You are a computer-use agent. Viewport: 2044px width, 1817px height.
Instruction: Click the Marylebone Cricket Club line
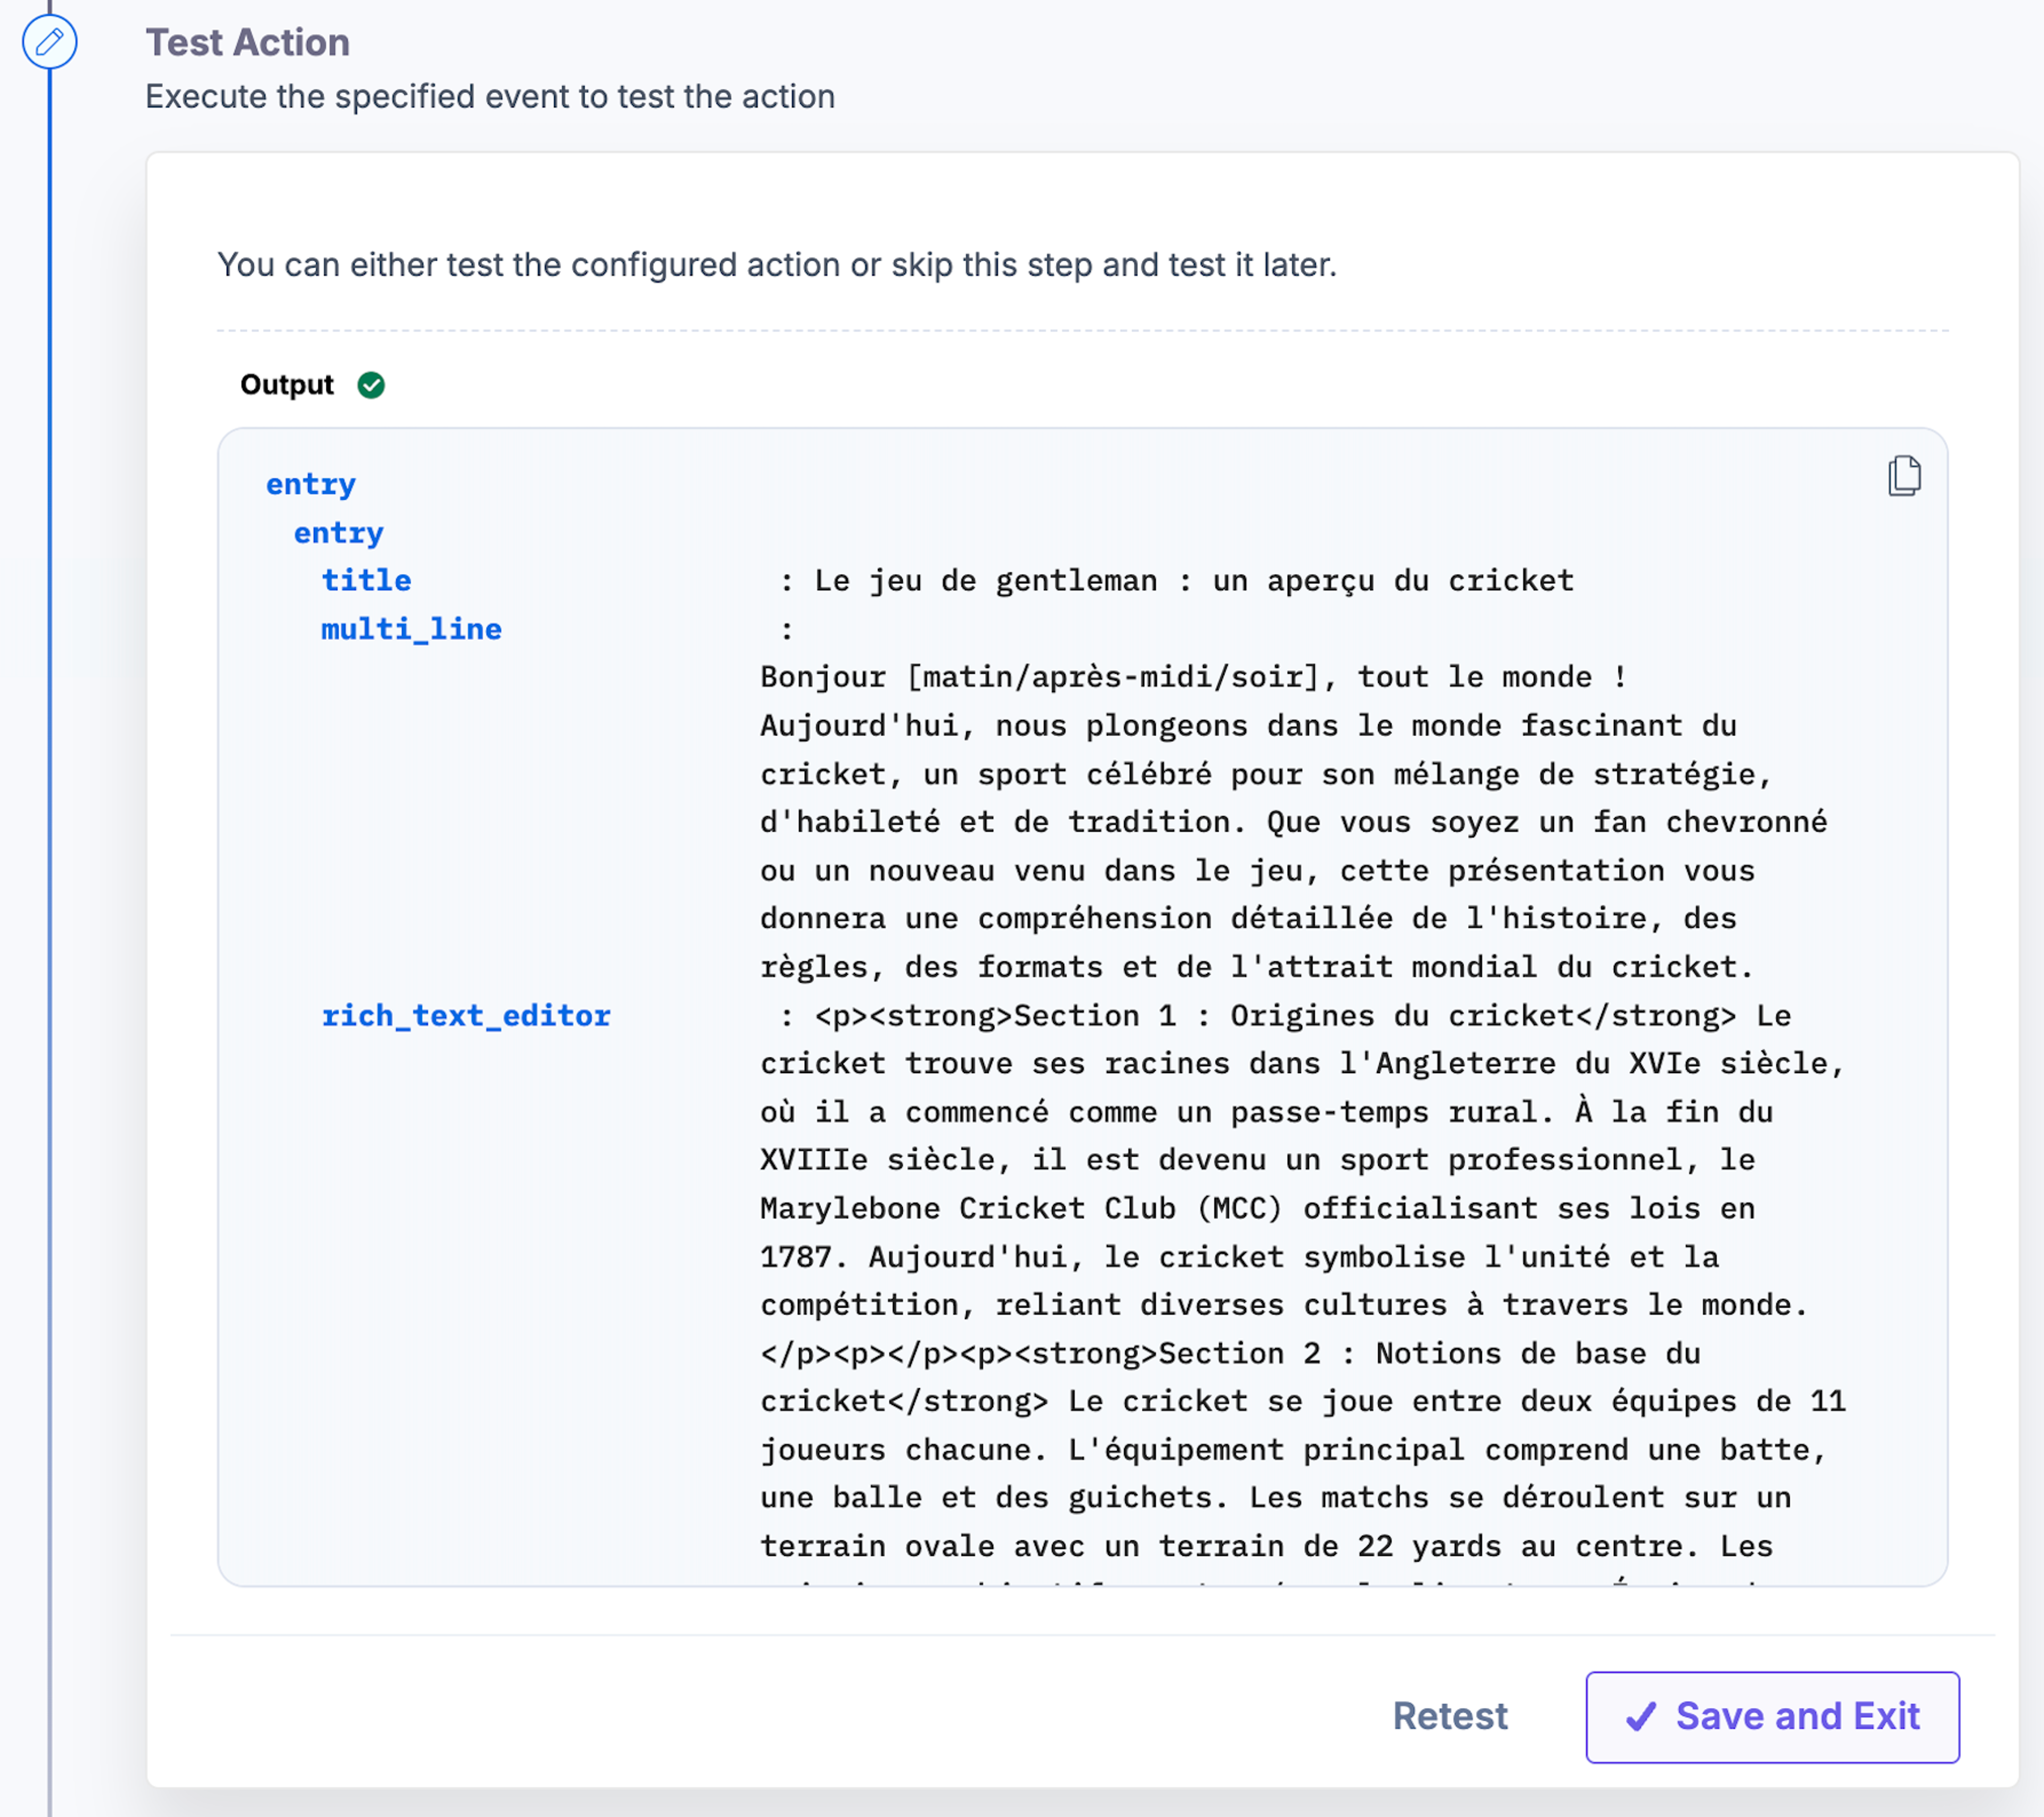1257,1209
